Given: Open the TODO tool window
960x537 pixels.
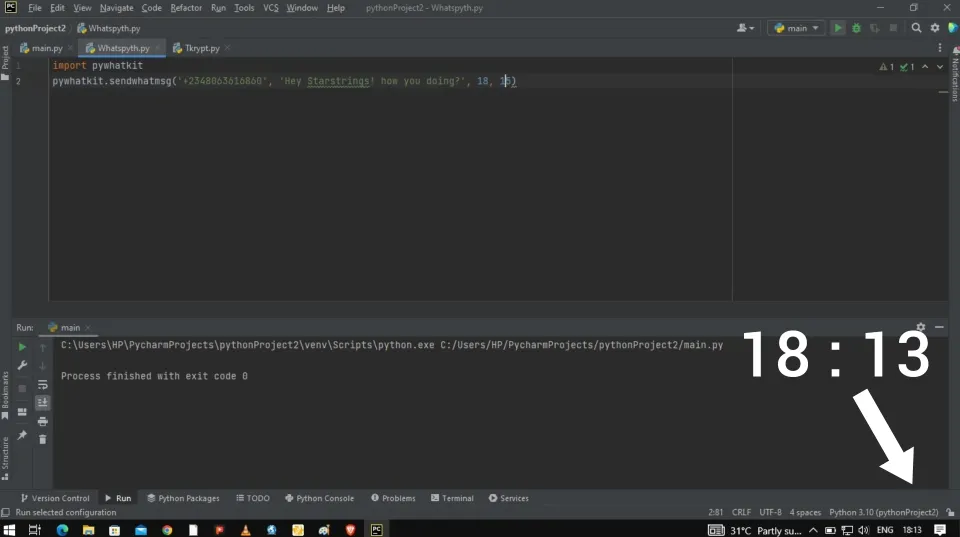Looking at the screenshot, I should (253, 498).
